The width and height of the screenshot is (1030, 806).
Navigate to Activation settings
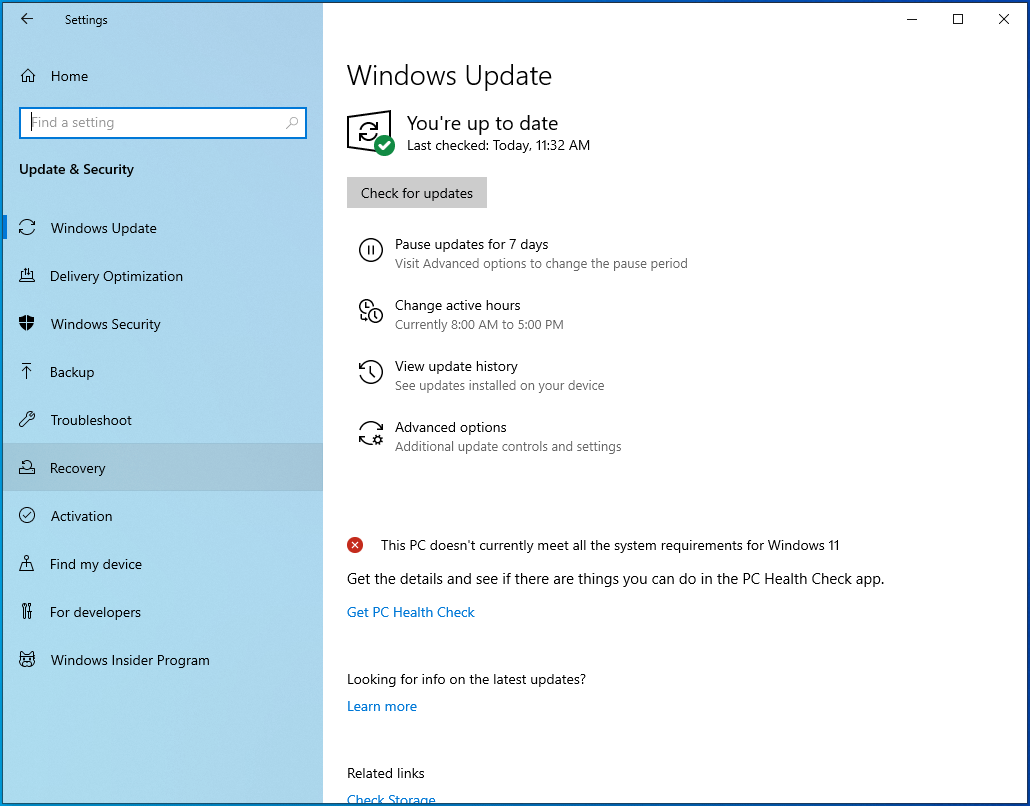tap(163, 516)
